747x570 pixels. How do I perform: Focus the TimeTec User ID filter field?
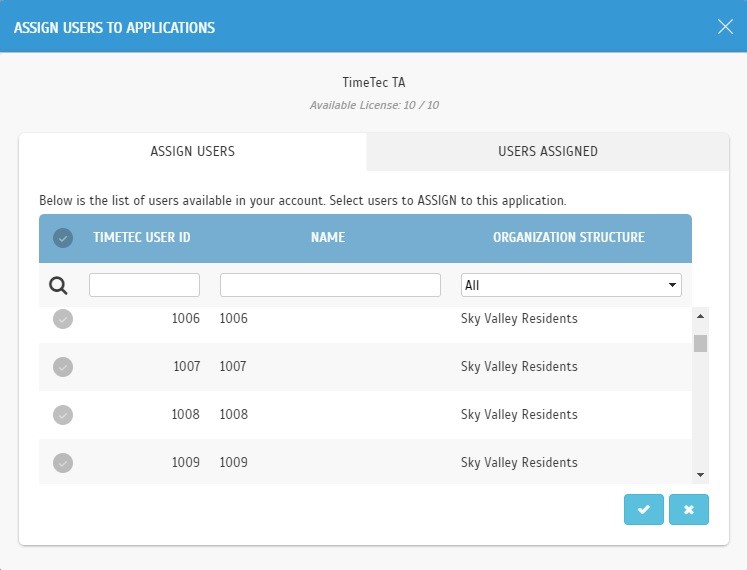[x=144, y=285]
